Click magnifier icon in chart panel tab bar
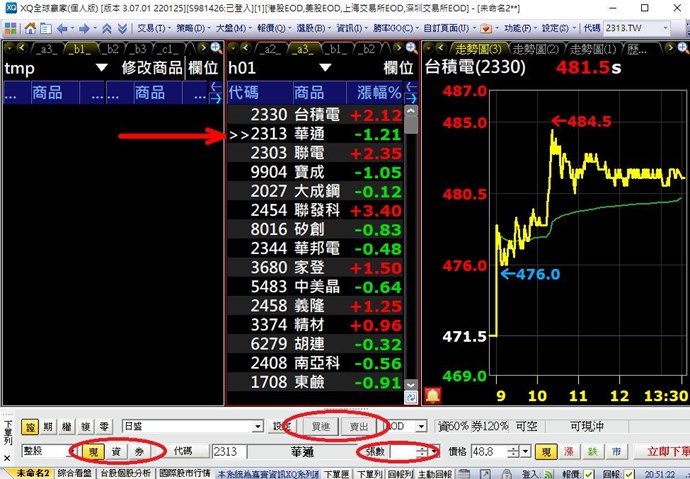The width and height of the screenshot is (690, 479). [684, 48]
